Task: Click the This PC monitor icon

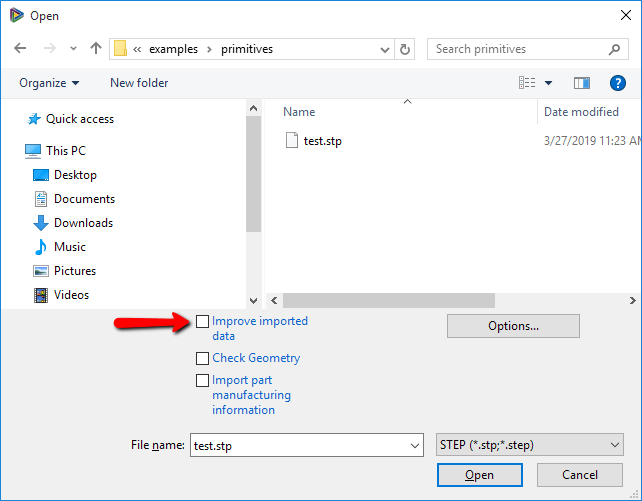Action: click(33, 151)
